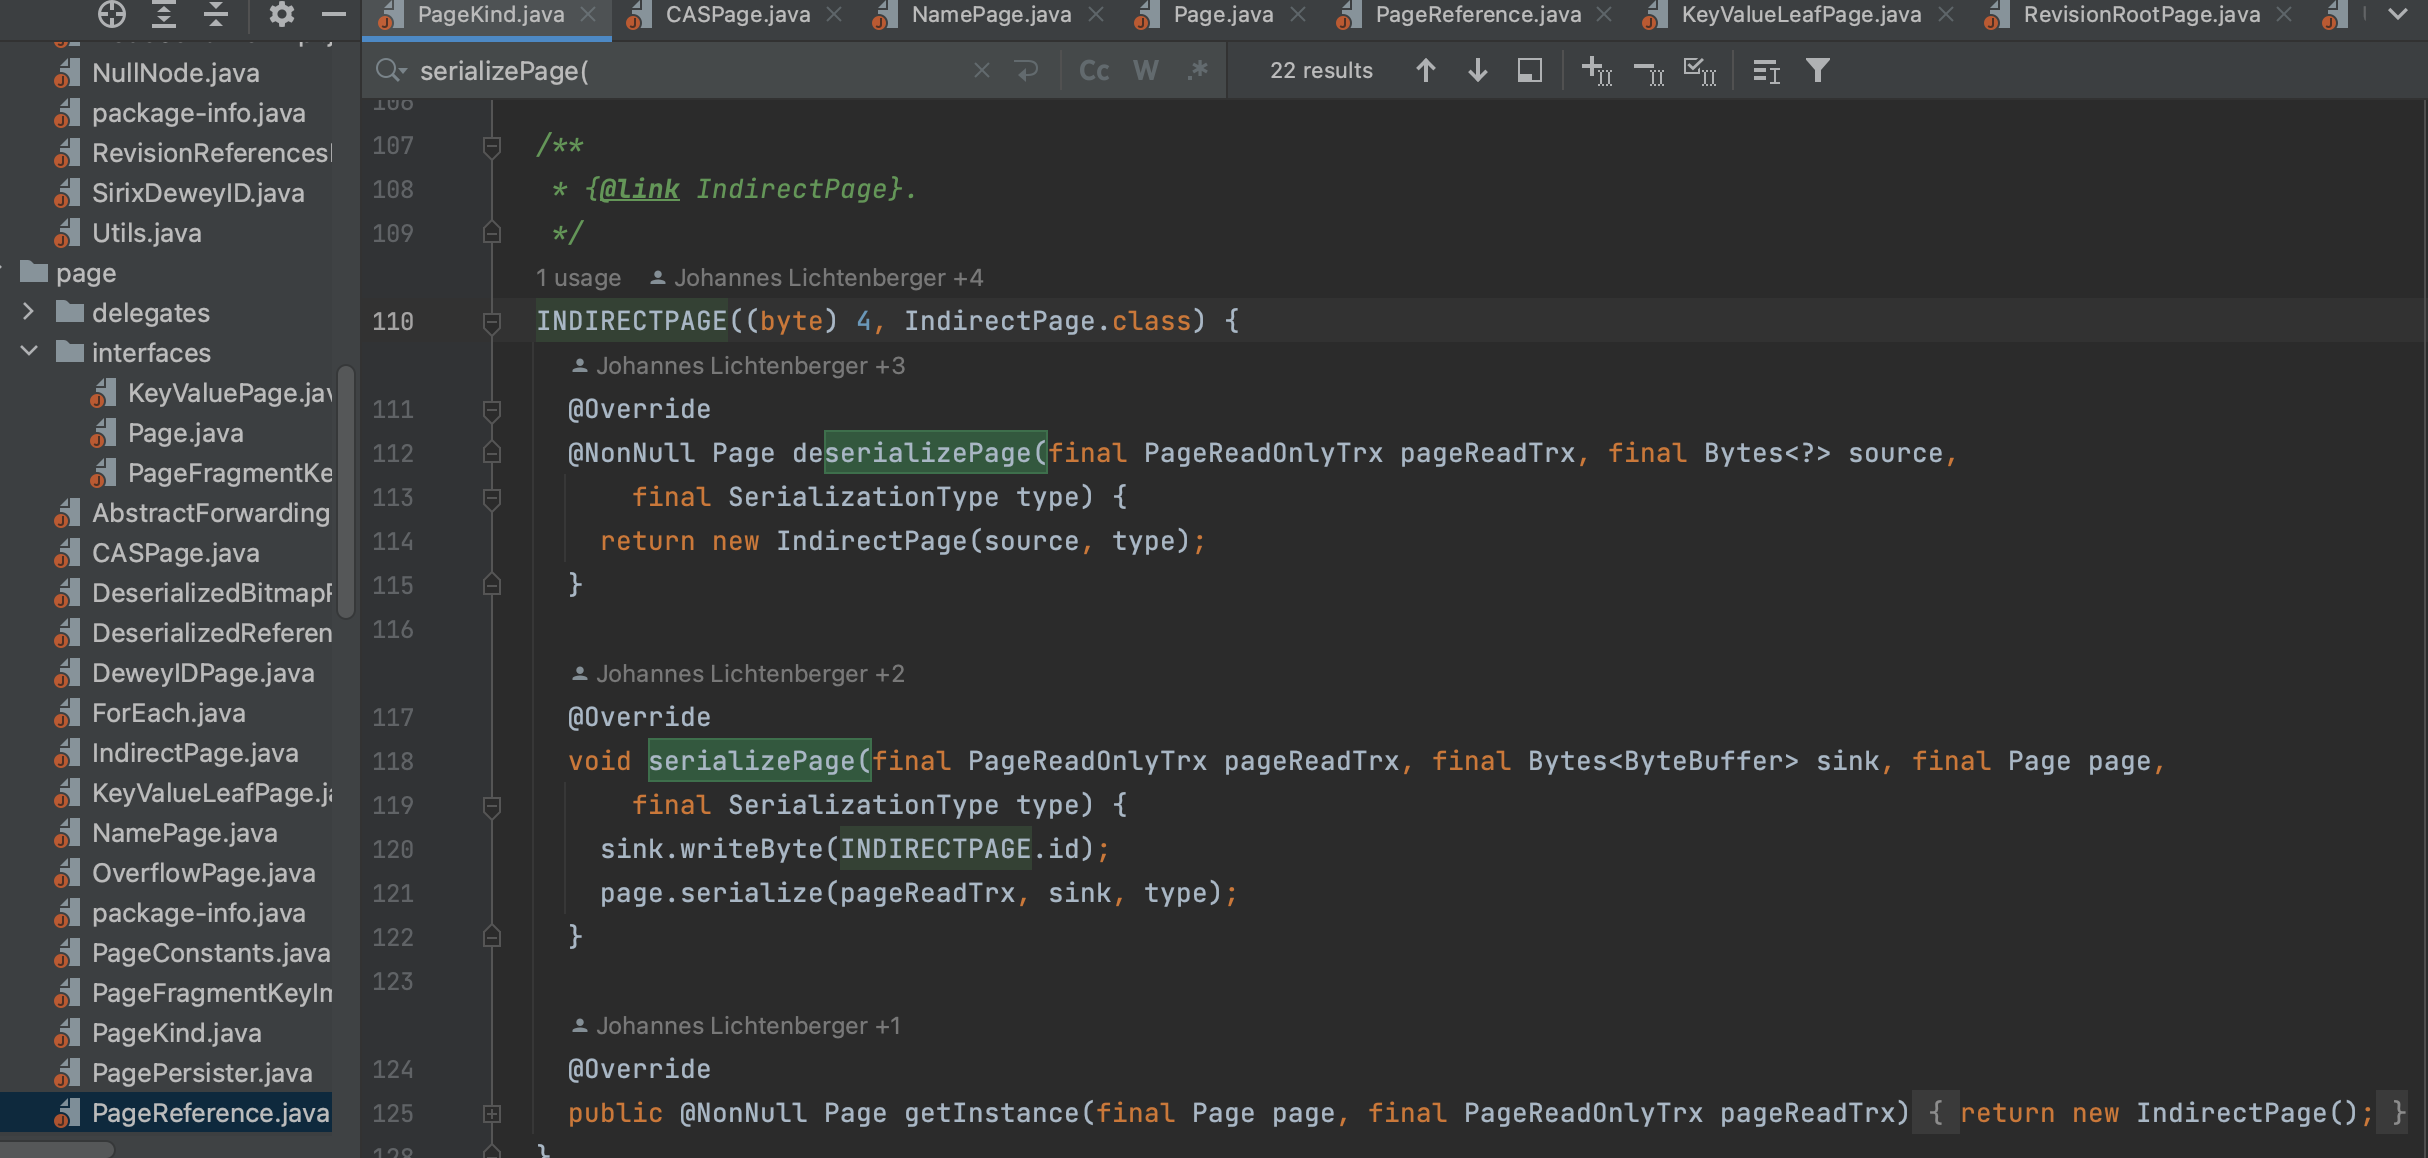2428x1158 pixels.
Task: Click the 1 usage inlay hint
Action: point(578,278)
